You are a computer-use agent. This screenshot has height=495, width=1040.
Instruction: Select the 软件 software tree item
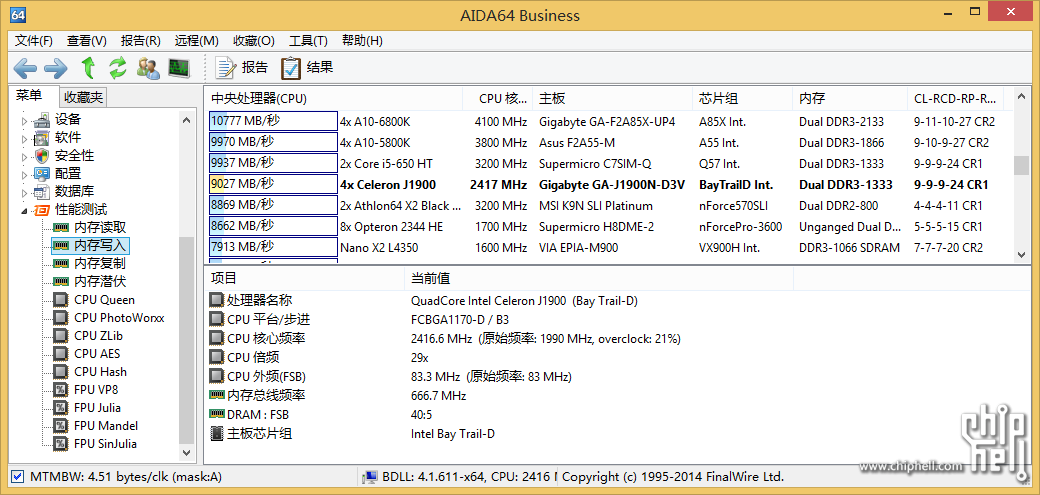(68, 138)
